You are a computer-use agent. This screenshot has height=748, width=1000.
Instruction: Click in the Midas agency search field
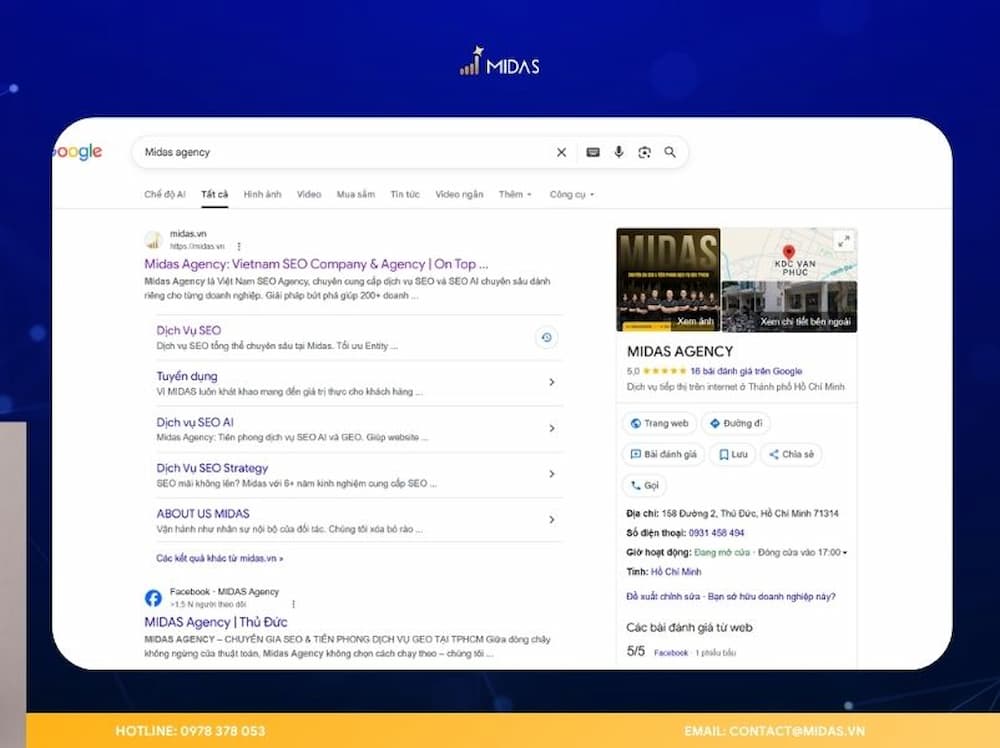[x=344, y=152]
